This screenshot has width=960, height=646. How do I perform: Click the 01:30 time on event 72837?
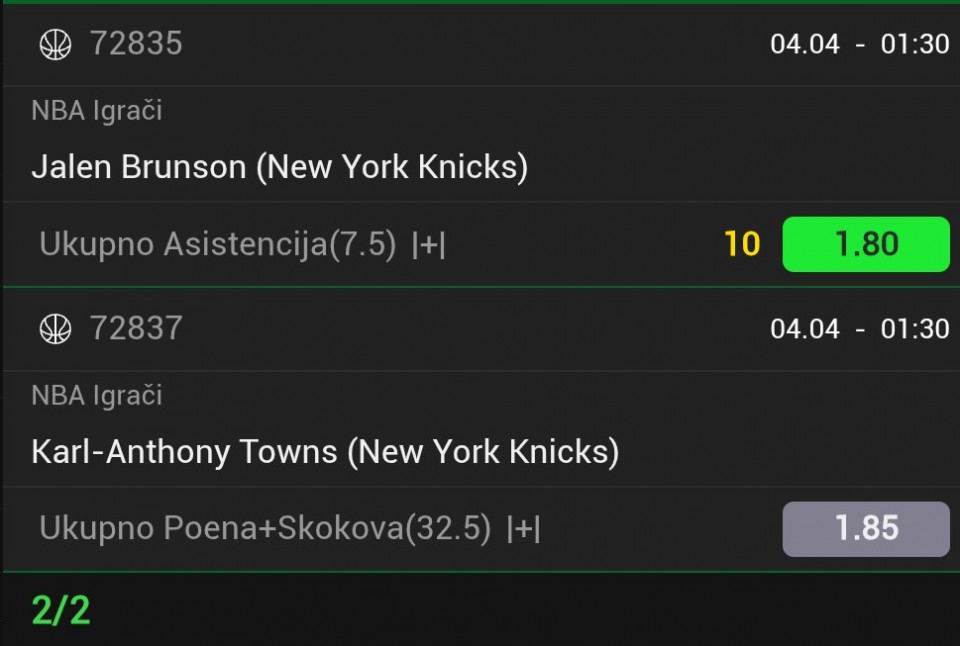click(x=914, y=328)
